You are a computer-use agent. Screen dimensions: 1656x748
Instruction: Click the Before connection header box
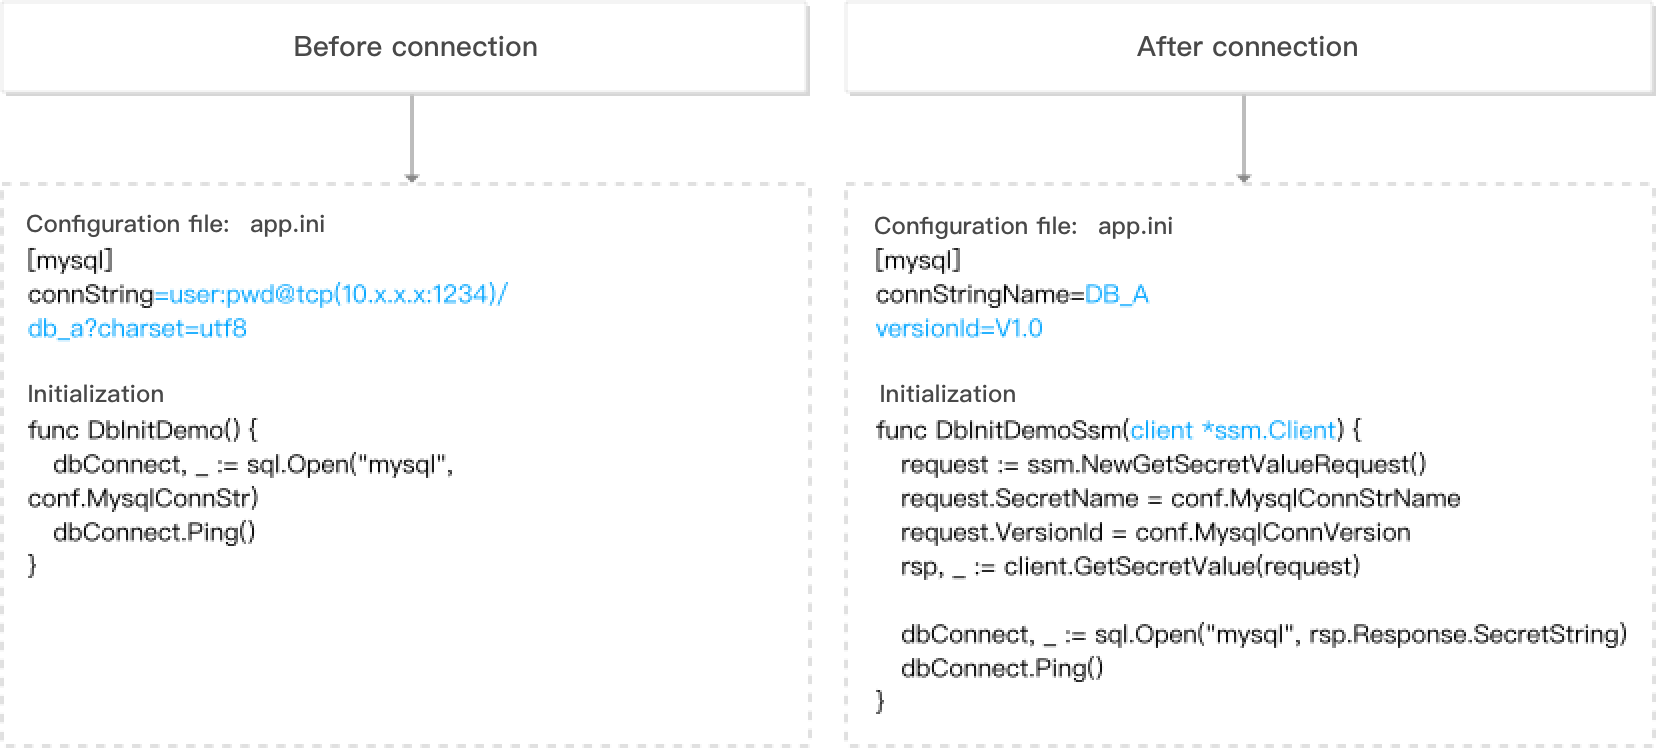[x=405, y=47]
